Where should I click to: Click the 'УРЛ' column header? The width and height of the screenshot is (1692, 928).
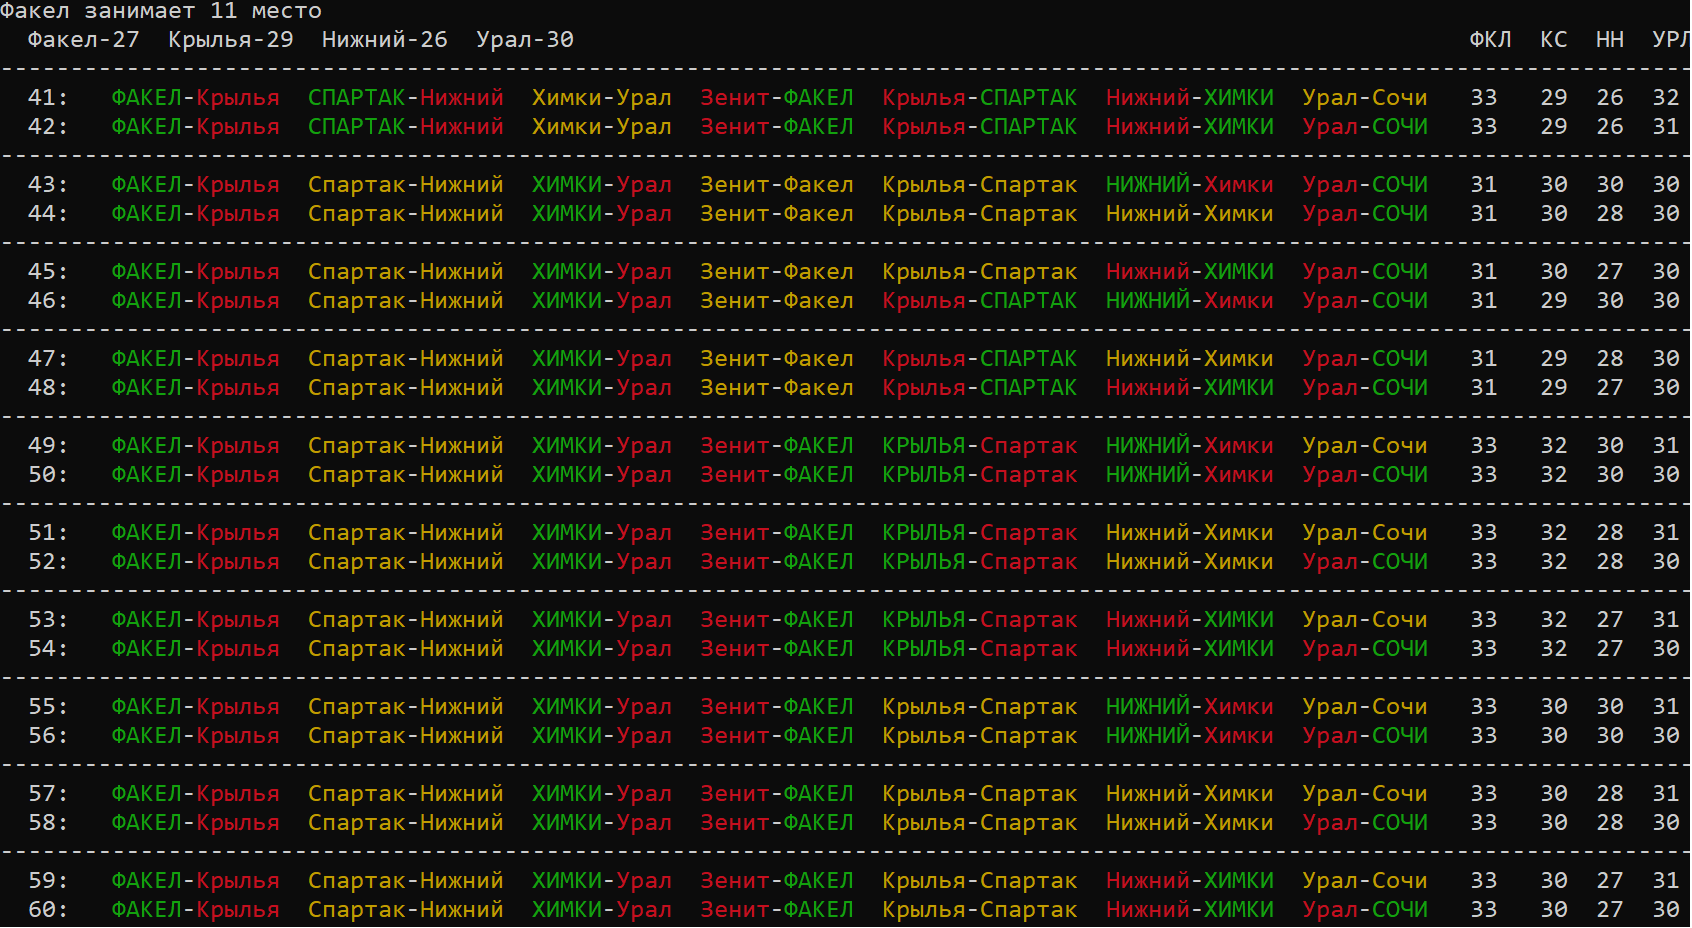point(1671,40)
